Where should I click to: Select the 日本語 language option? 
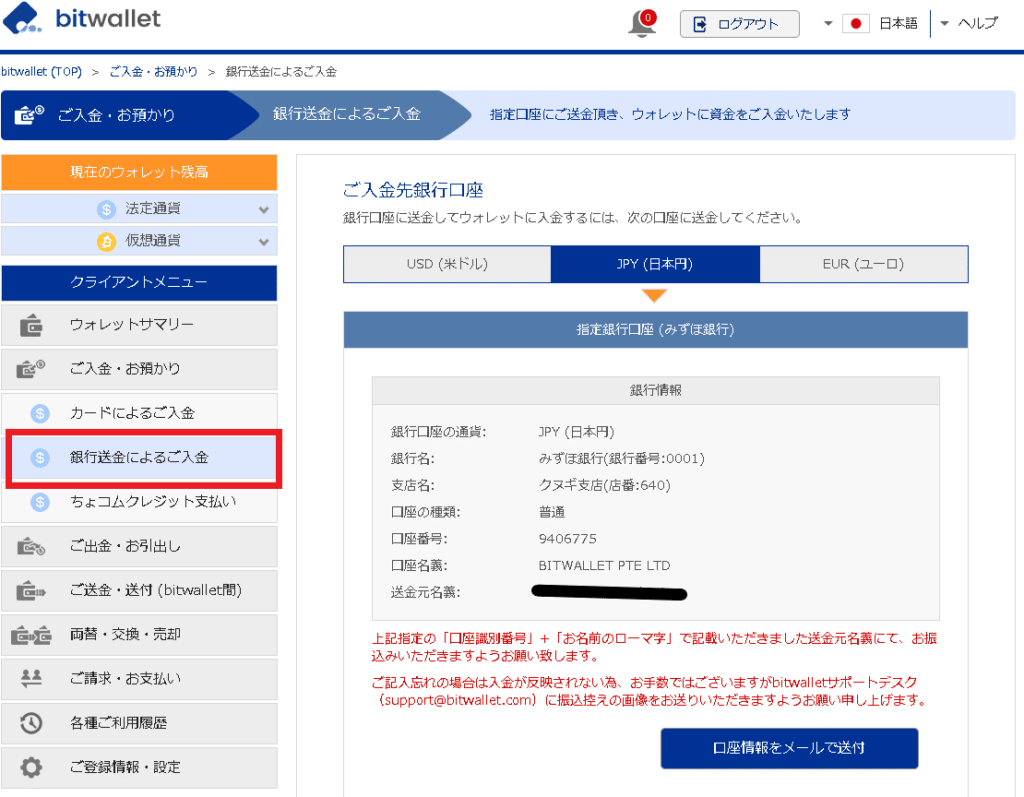coord(898,24)
